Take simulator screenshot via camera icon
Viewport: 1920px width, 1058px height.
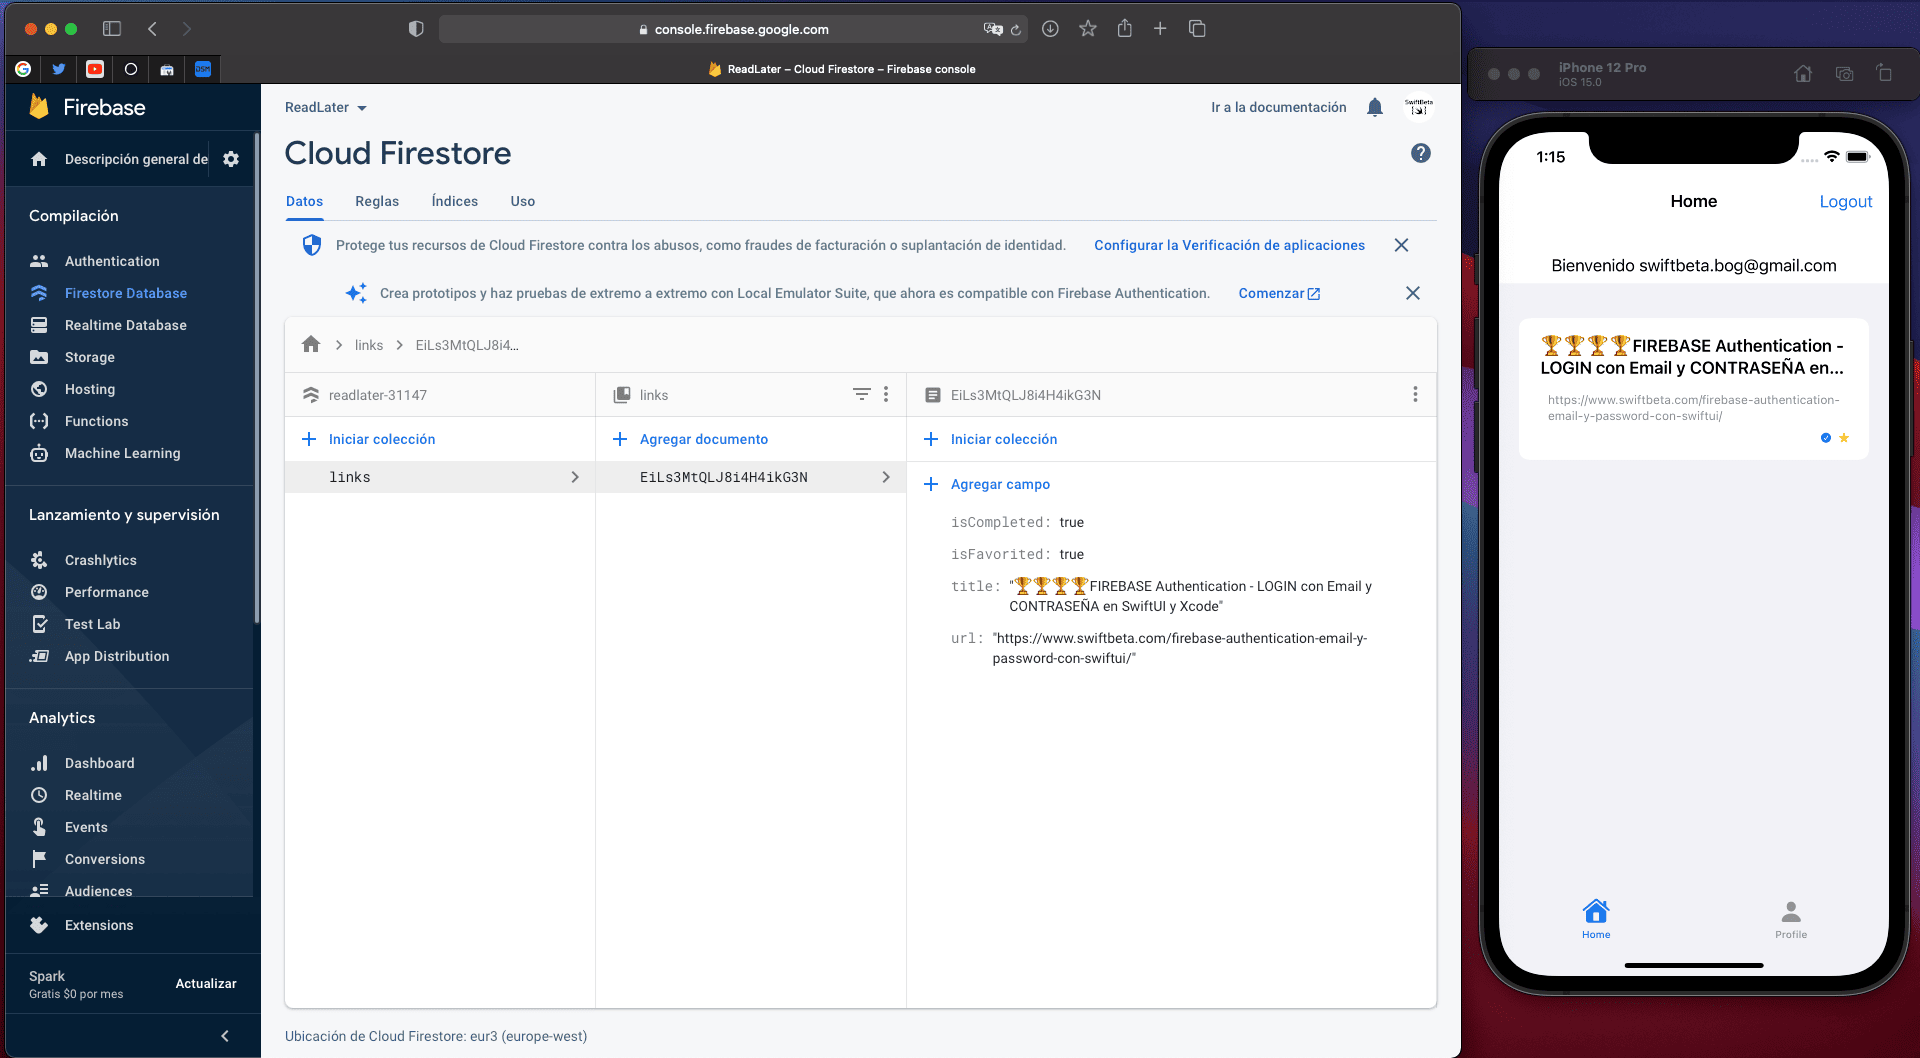[1845, 74]
